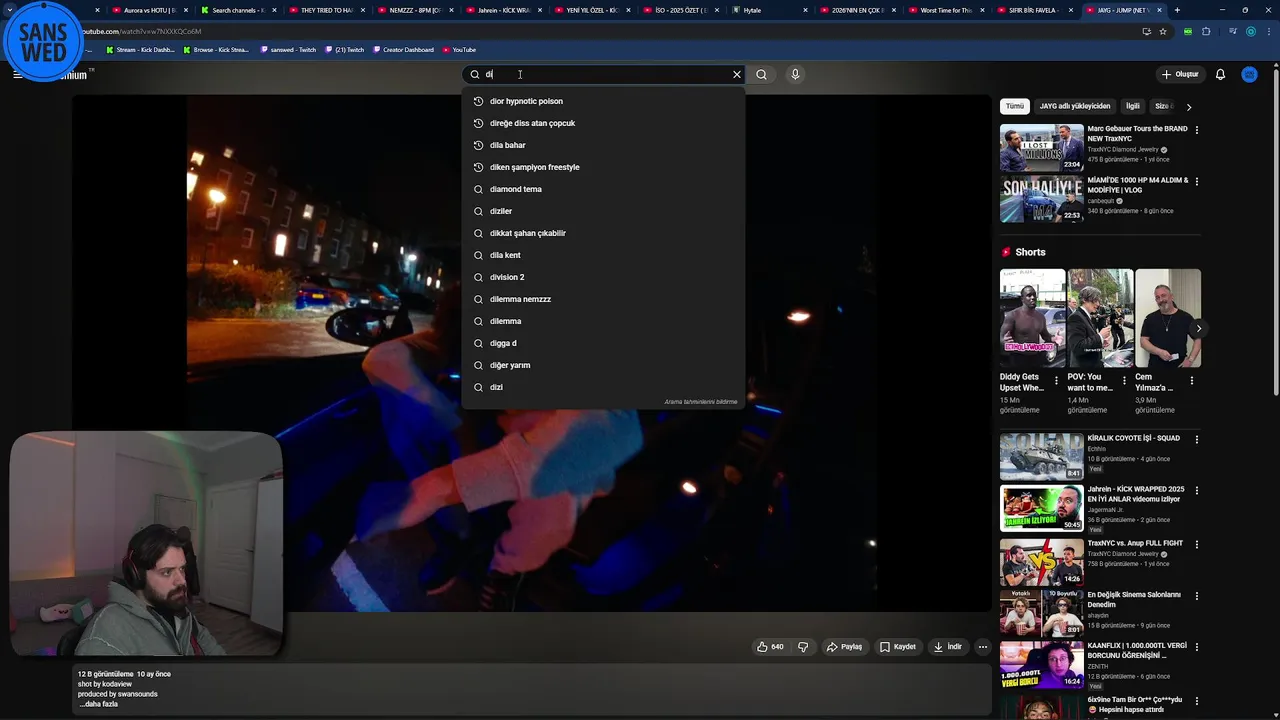Viewport: 1280px width, 720px height.
Task: Select suggestion 'dizi'
Action: 603,387
